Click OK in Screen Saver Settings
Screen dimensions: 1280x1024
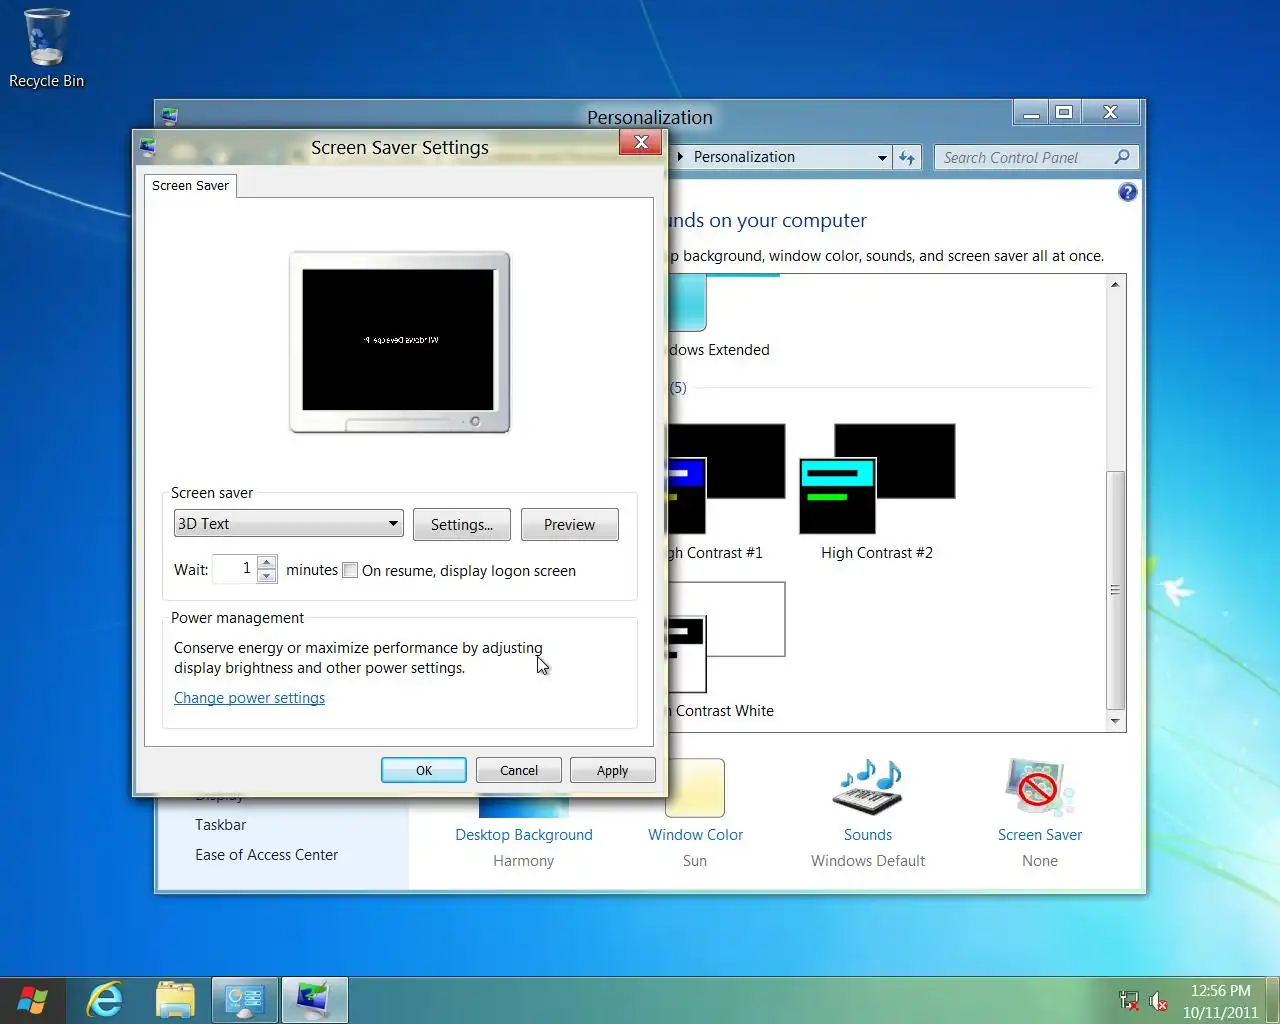coord(424,770)
